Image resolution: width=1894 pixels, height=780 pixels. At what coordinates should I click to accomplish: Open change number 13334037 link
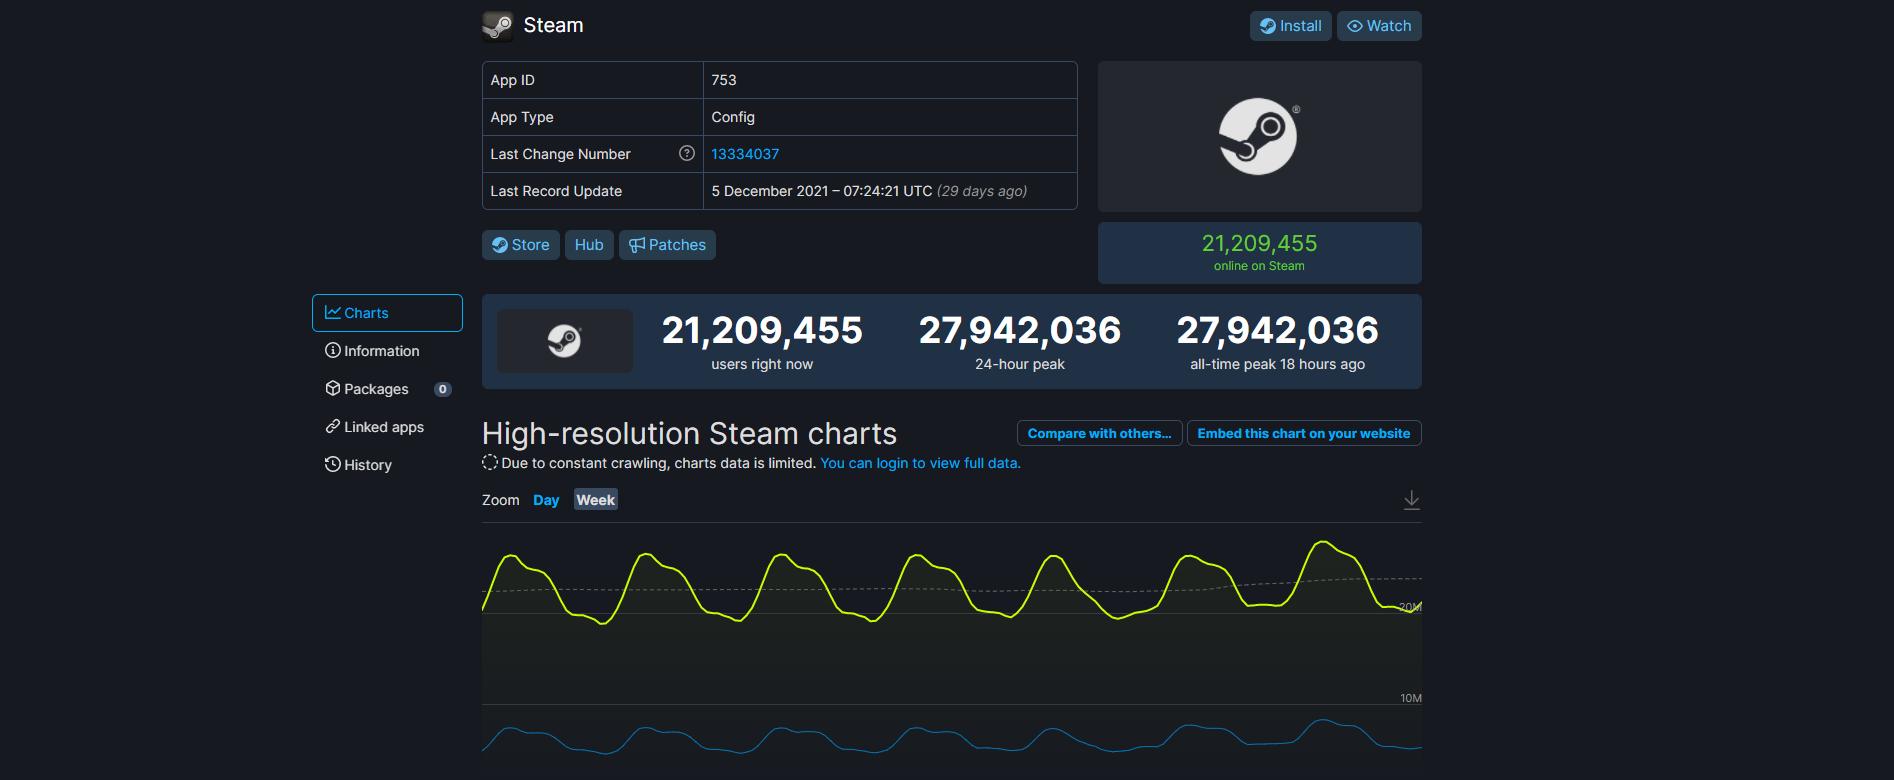click(745, 154)
